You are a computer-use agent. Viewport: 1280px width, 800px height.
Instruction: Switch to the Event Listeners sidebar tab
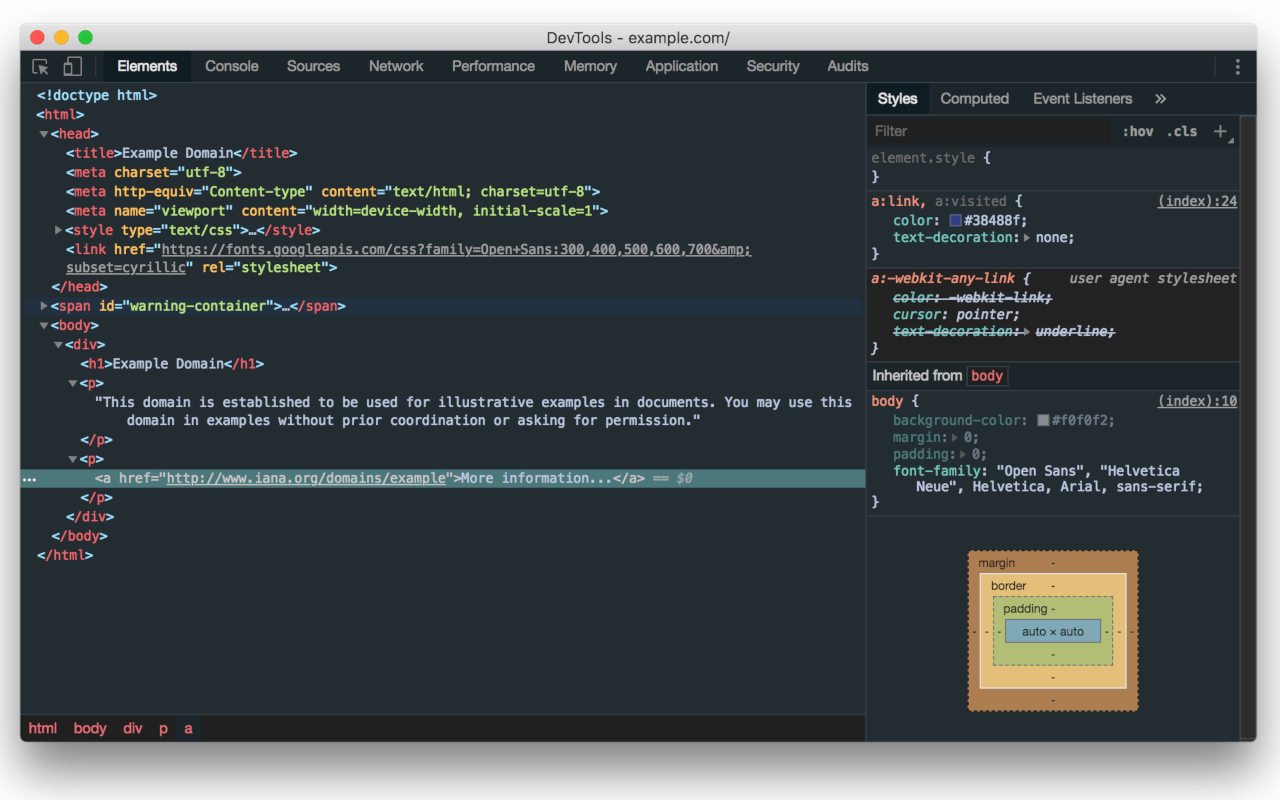tap(1083, 99)
